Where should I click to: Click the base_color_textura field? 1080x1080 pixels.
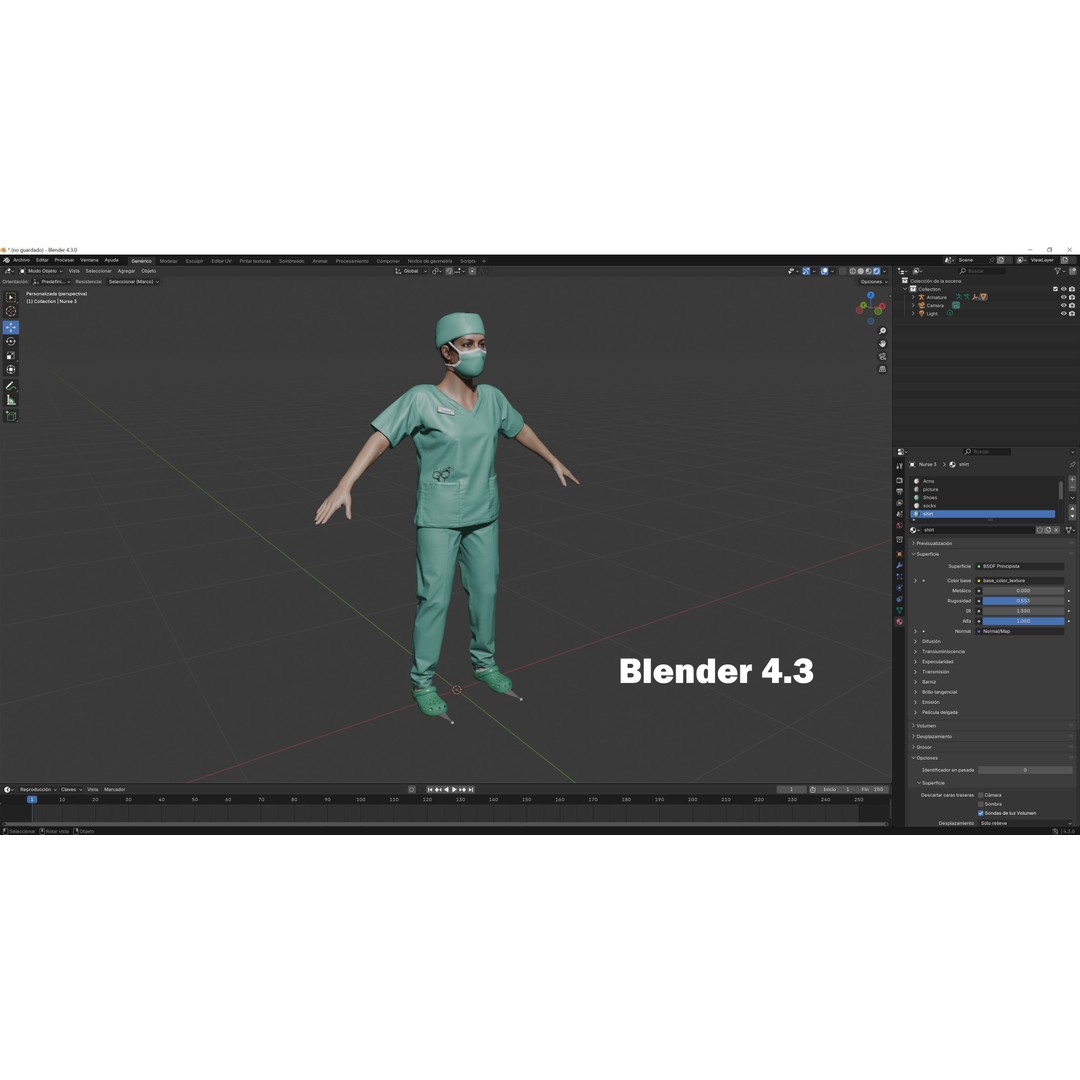coord(1019,581)
